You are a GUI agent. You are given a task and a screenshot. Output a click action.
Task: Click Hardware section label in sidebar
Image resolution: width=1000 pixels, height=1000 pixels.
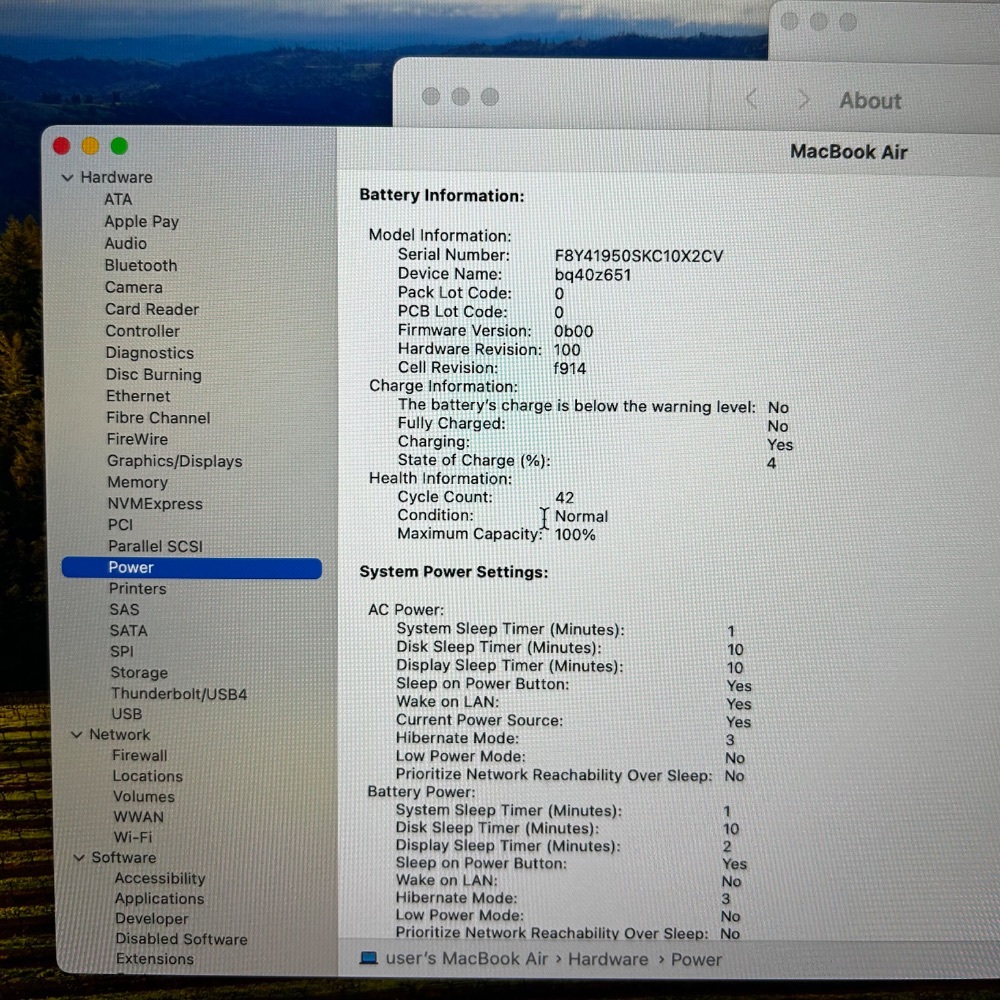pyautogui.click(x=117, y=177)
